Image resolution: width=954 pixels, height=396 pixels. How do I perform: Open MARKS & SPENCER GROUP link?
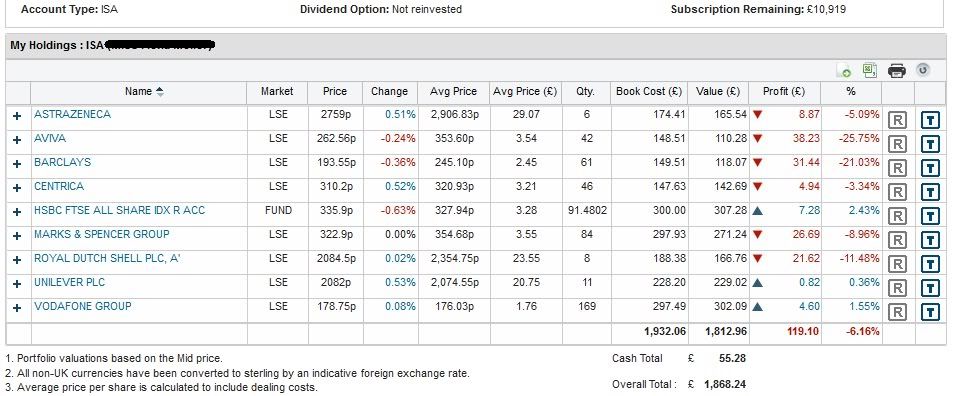click(x=102, y=234)
